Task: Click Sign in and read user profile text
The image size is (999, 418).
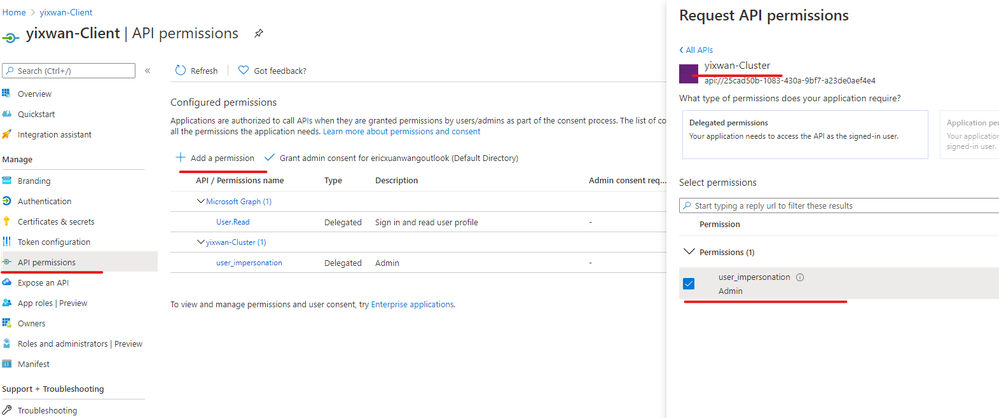Action: point(426,222)
